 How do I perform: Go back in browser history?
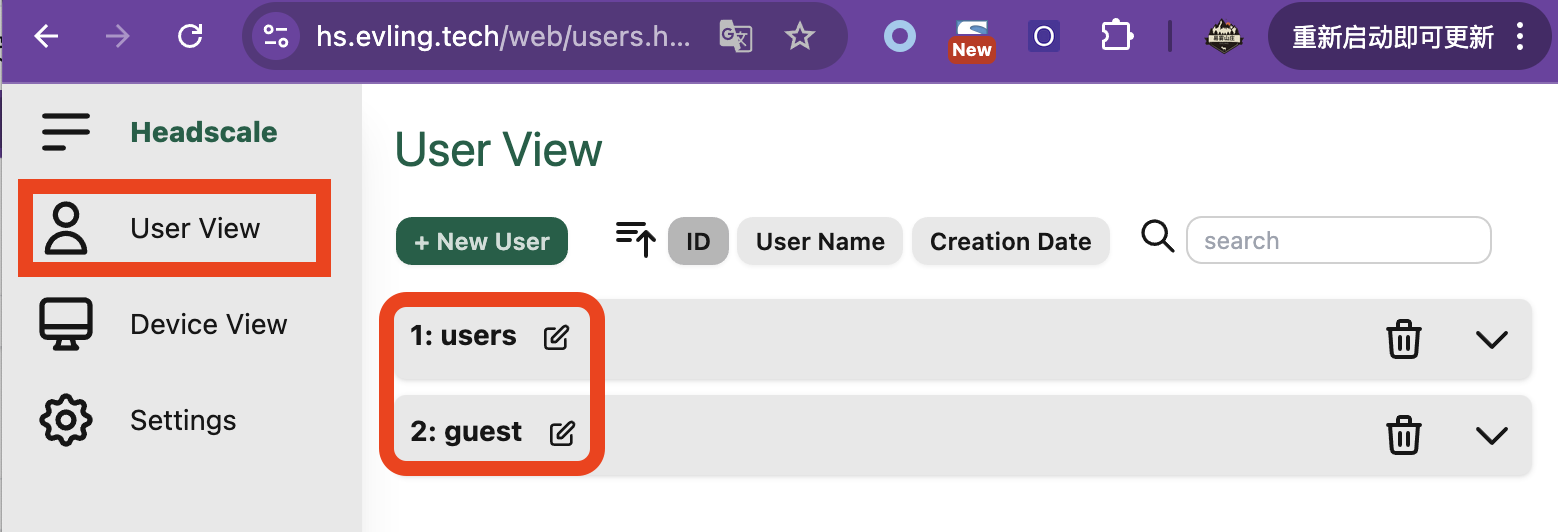coord(46,37)
